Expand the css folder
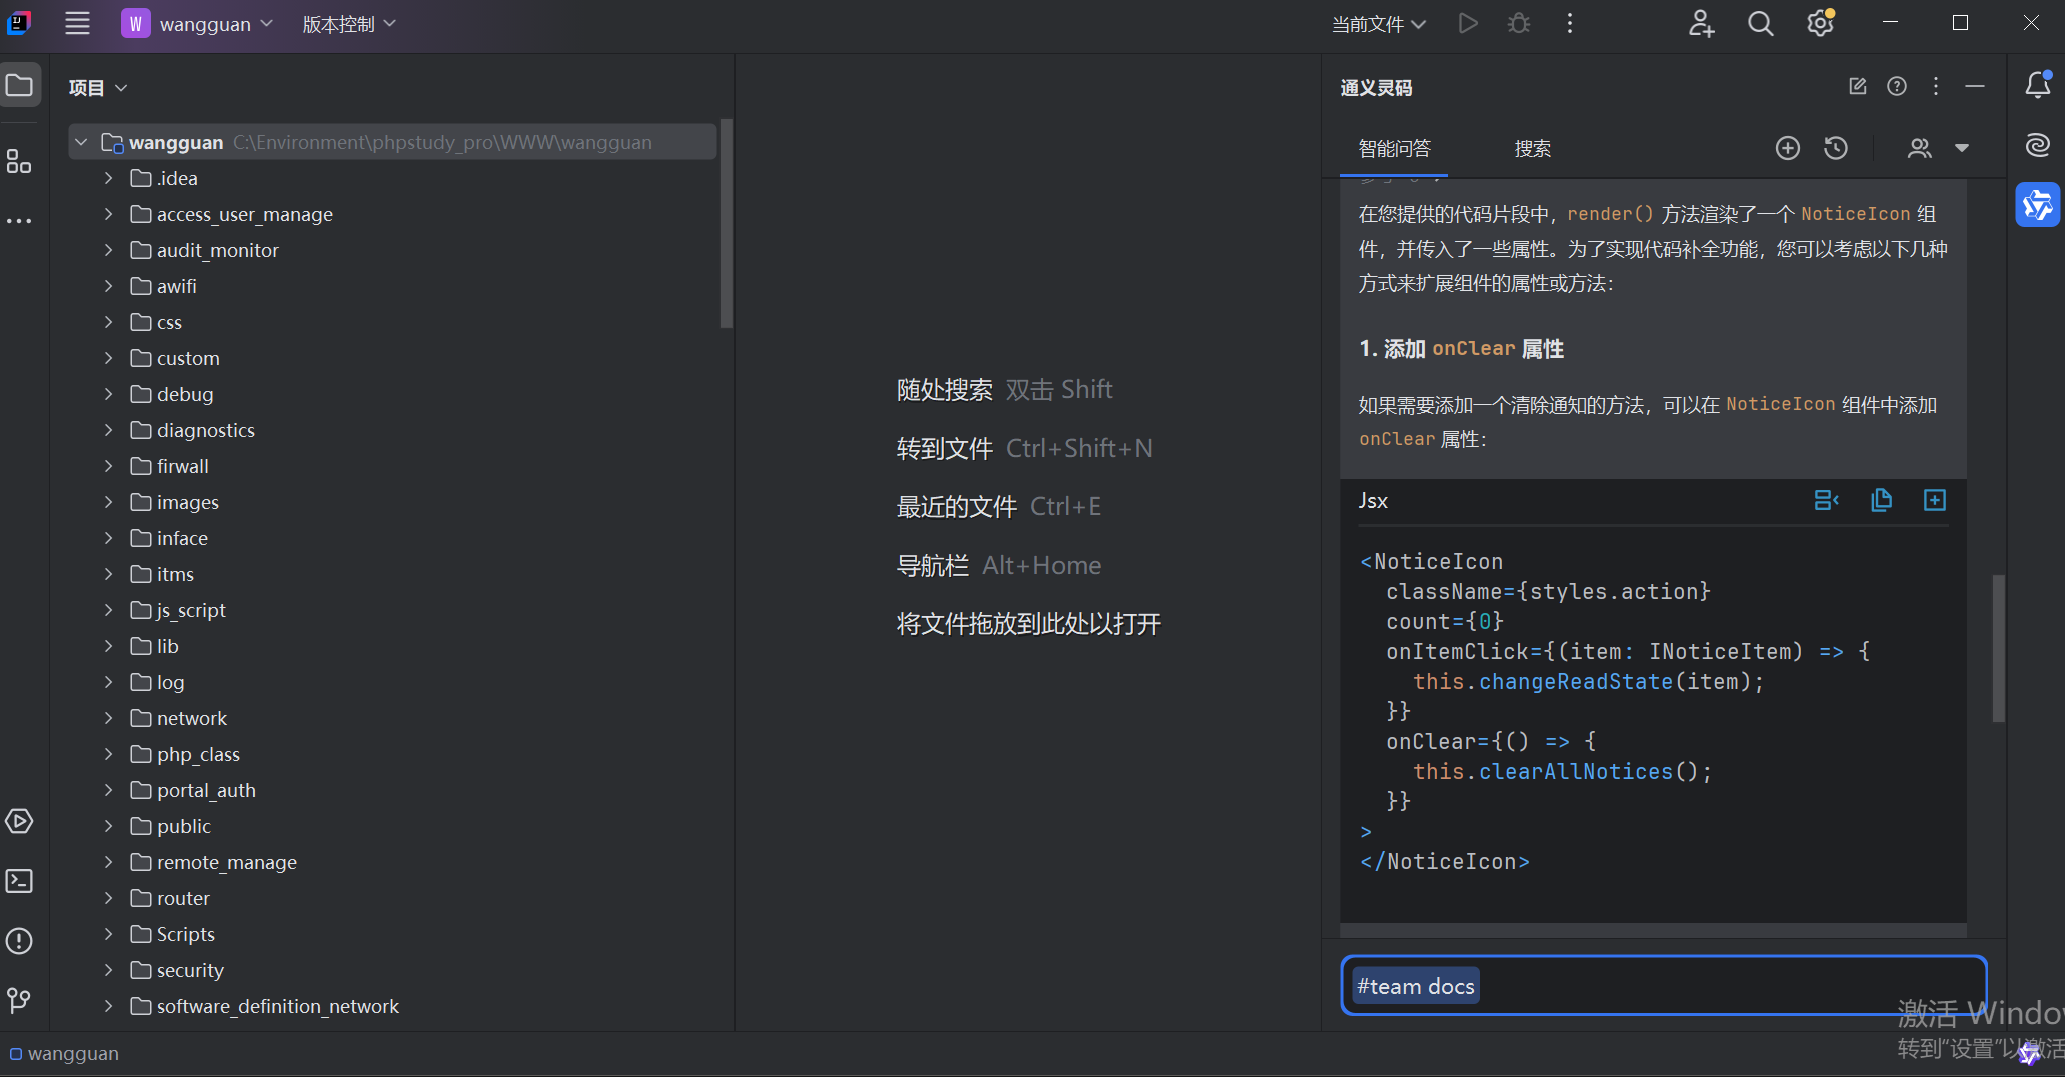2065x1077 pixels. (x=108, y=322)
